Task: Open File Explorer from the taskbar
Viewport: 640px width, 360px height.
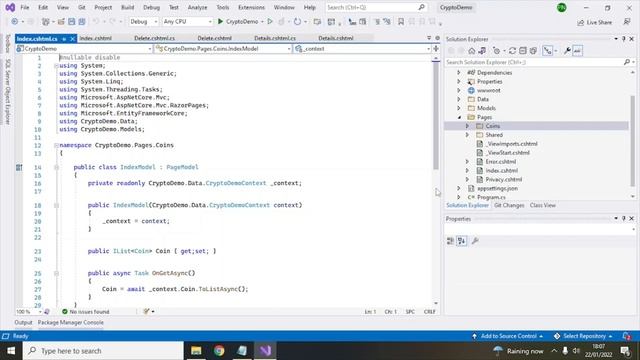Action: point(196,351)
